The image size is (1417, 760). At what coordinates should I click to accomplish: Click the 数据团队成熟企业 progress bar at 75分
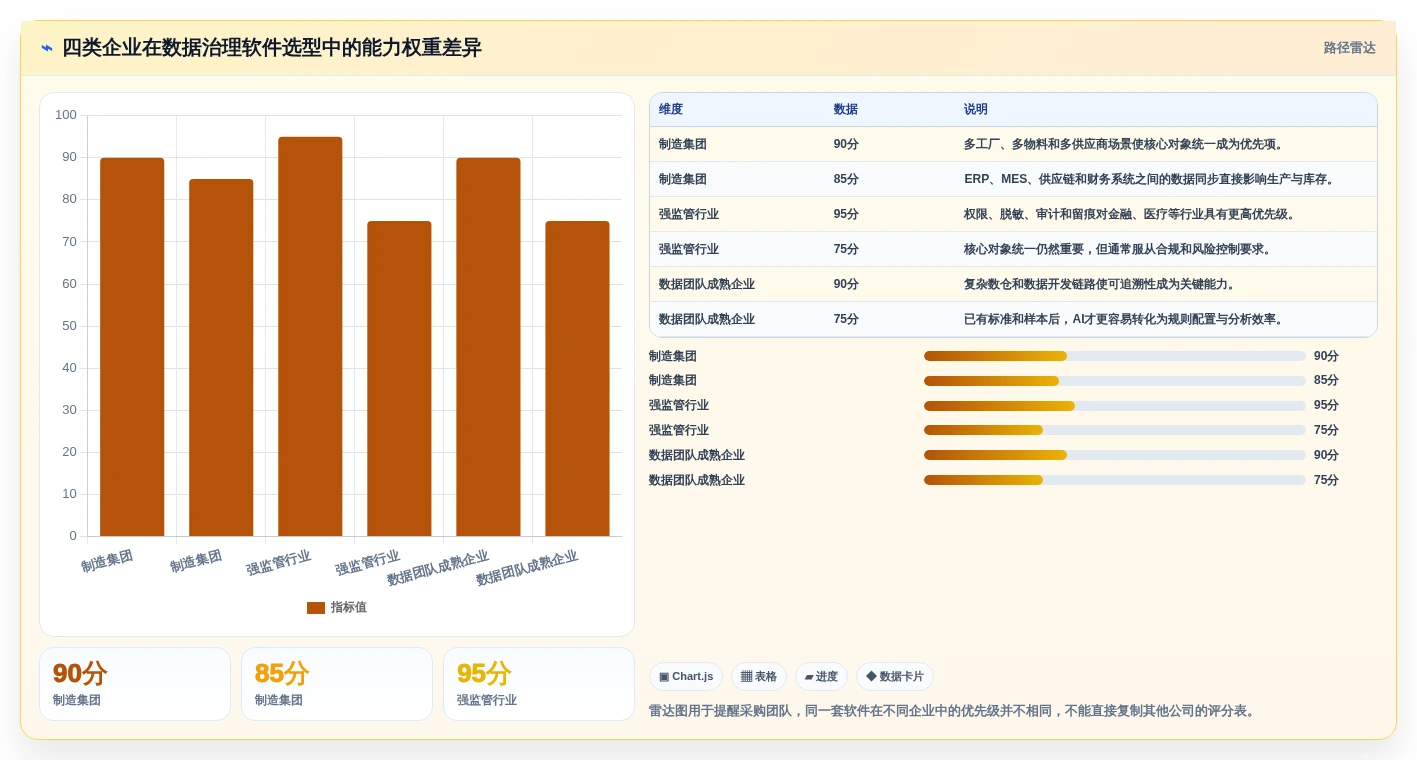click(1115, 480)
